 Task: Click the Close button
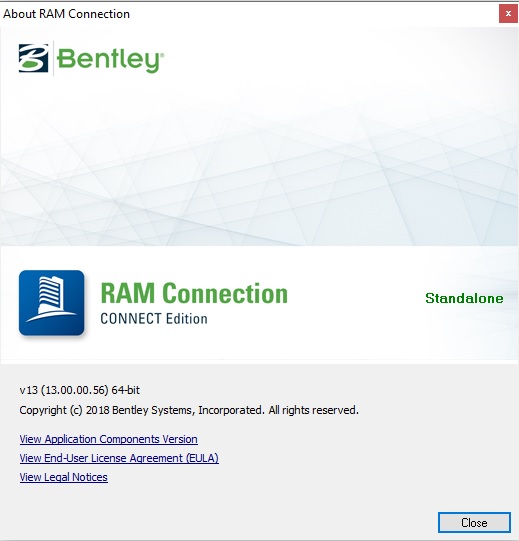coord(474,522)
